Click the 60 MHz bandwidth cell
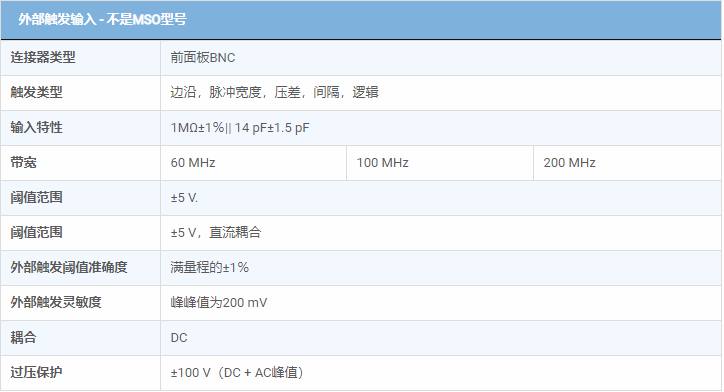 pyautogui.click(x=253, y=163)
